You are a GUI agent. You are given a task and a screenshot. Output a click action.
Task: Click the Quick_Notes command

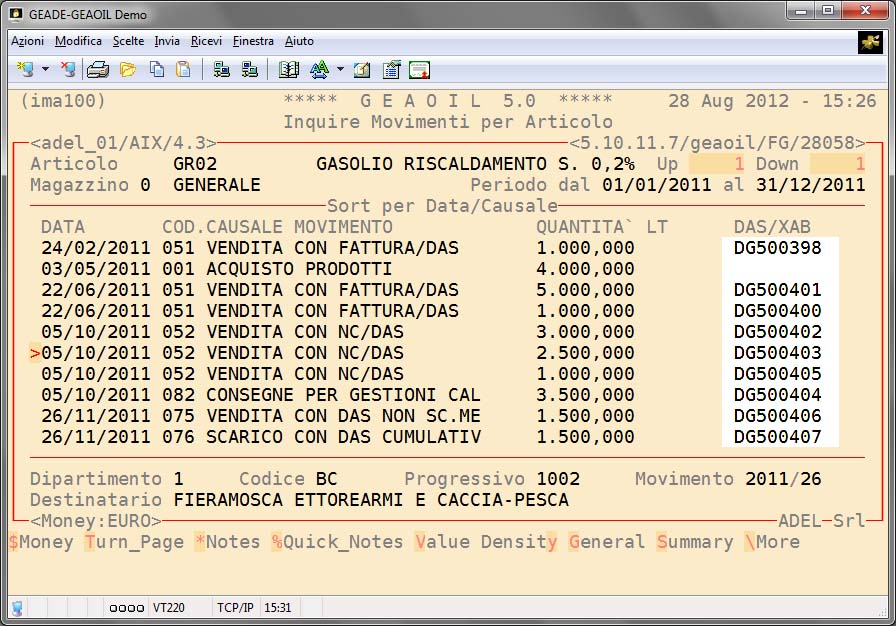[337, 541]
